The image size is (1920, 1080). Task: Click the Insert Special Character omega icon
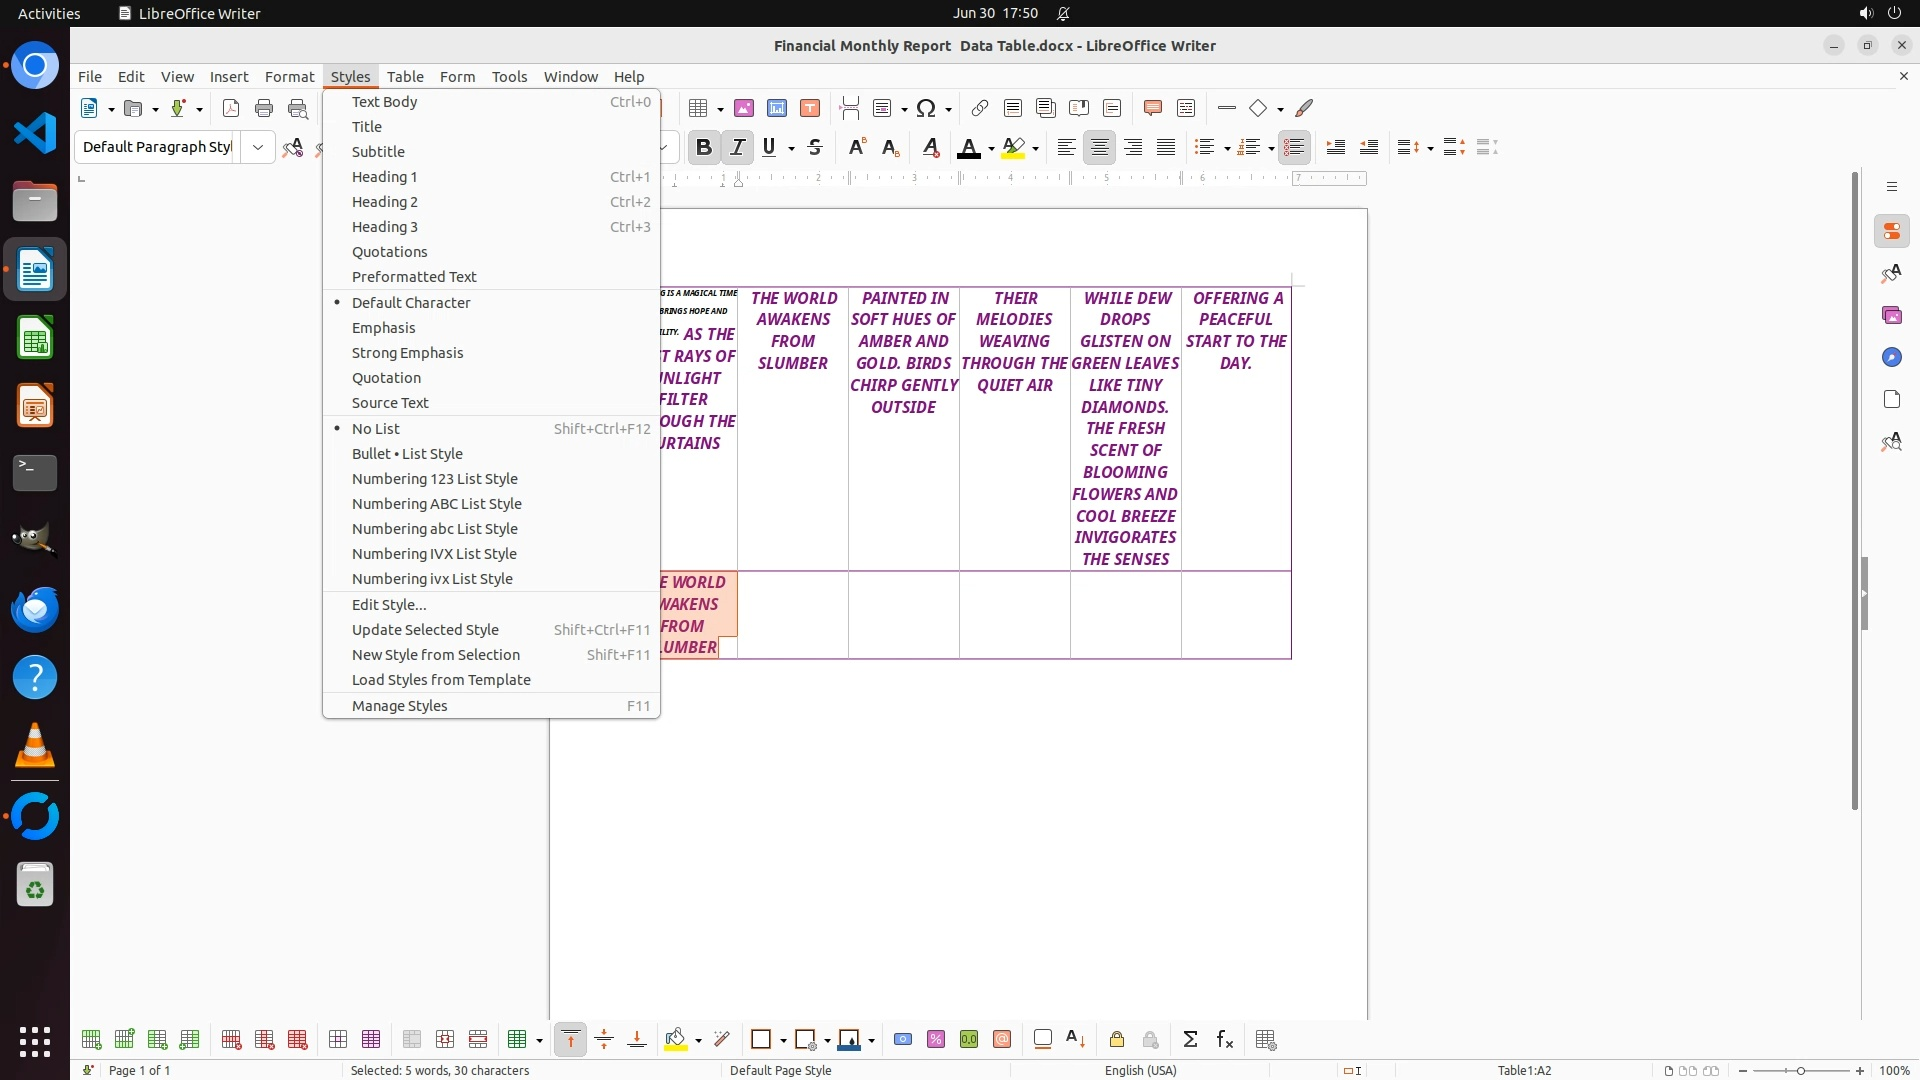926,108
